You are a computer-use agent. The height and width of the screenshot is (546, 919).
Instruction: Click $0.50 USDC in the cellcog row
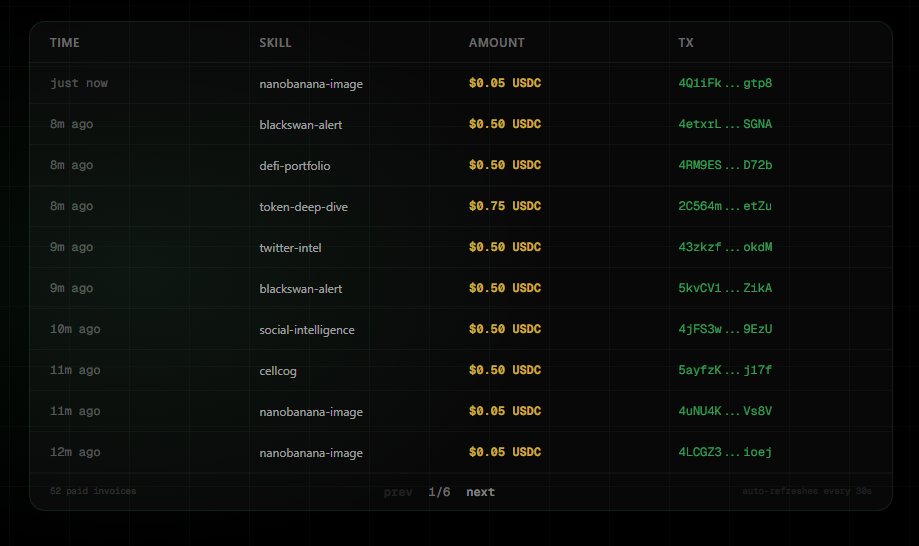pyautogui.click(x=505, y=370)
